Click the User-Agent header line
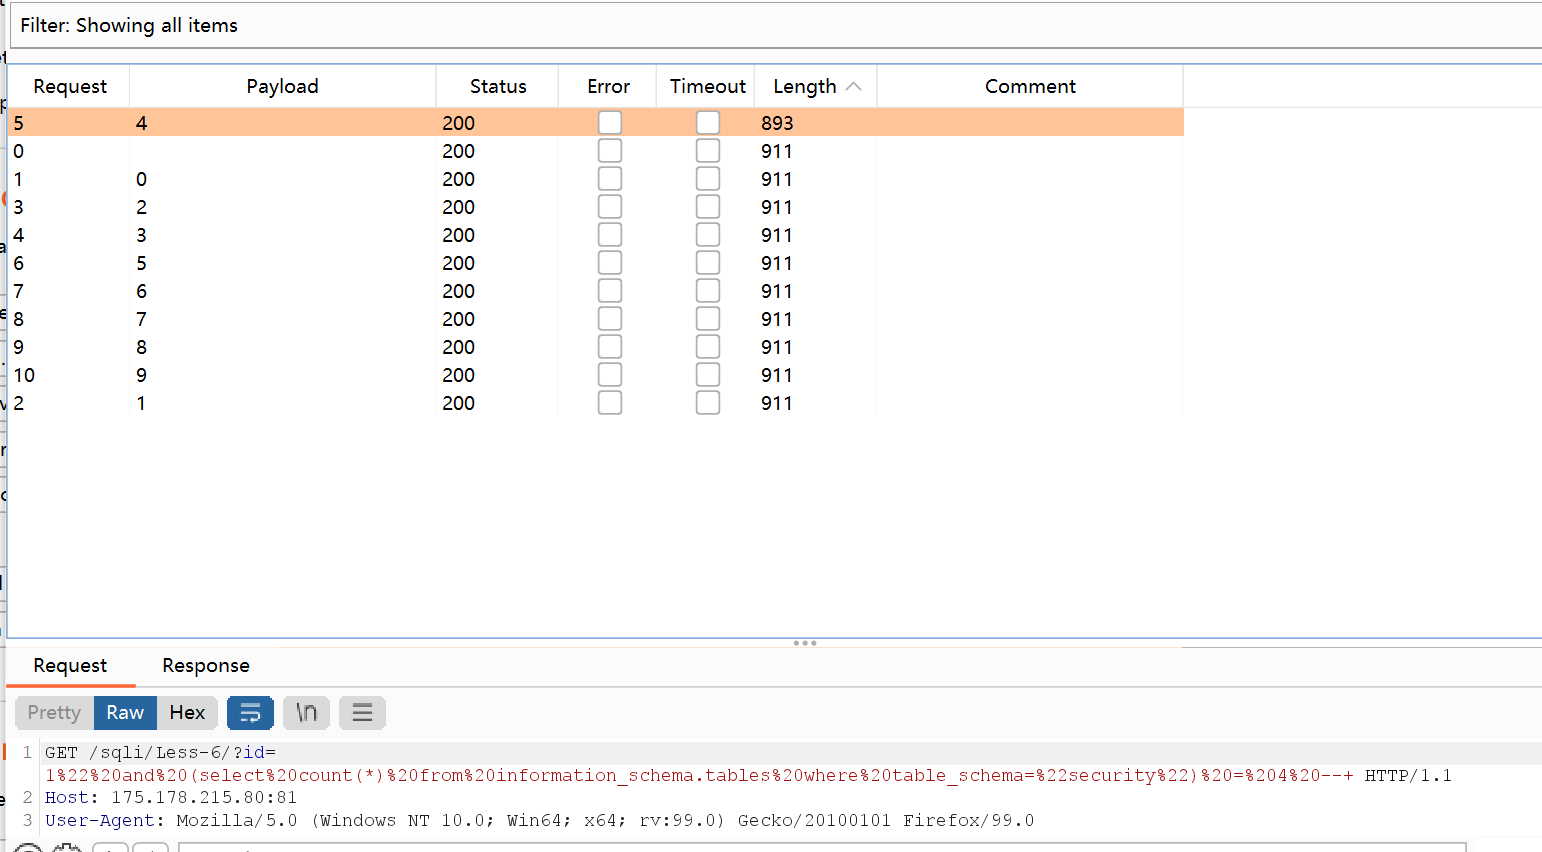Screen dimensions: 1542x852 [540, 821]
